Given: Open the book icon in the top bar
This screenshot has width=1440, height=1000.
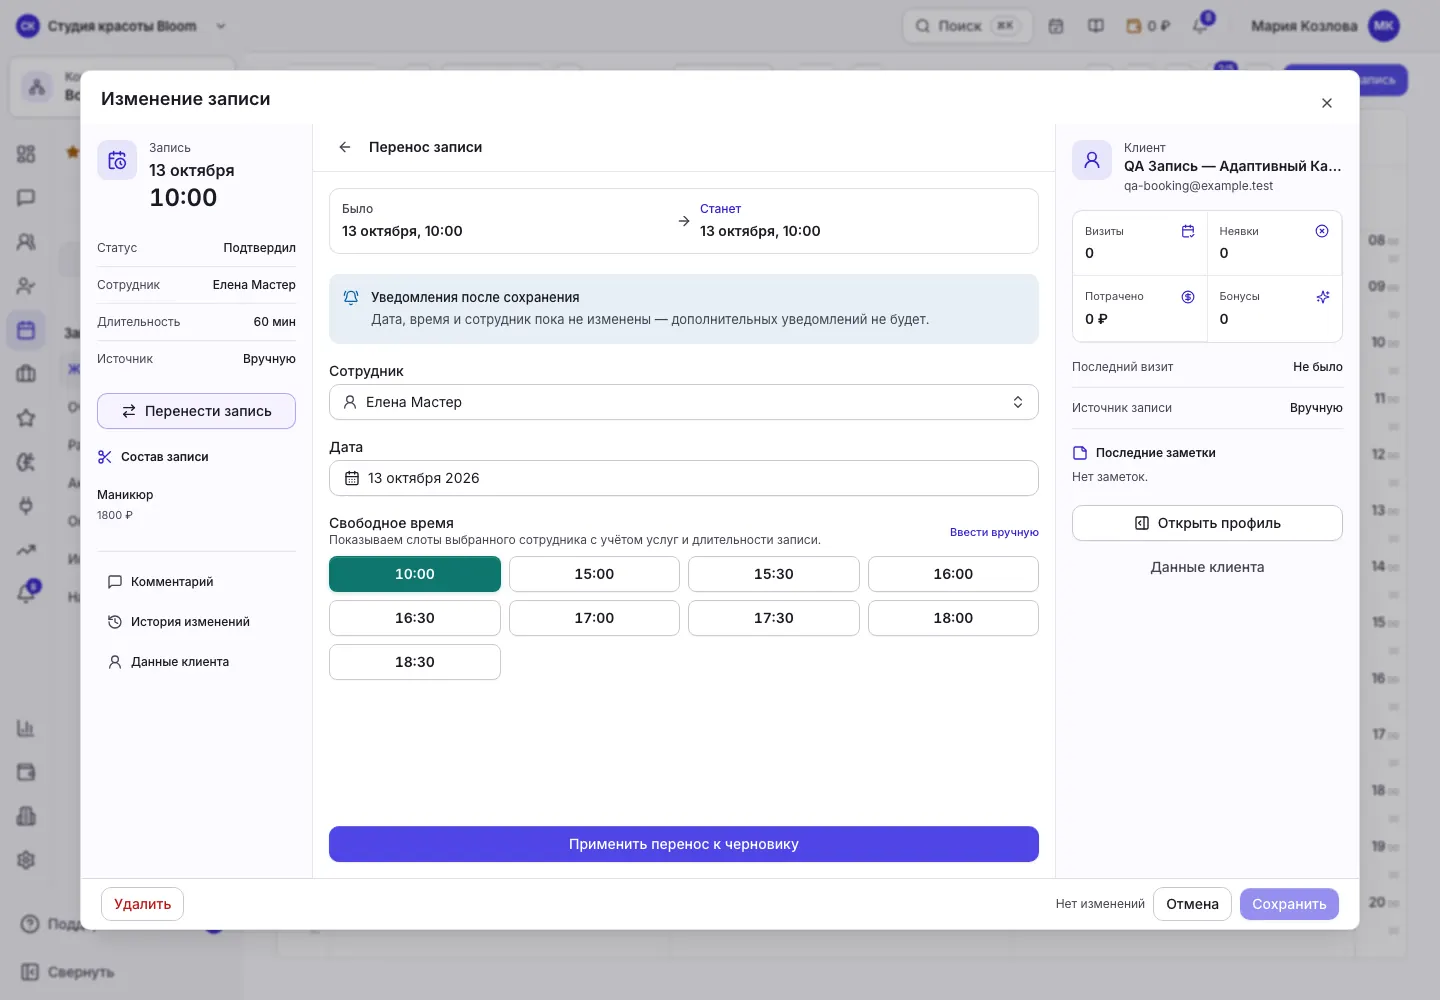Looking at the screenshot, I should (1096, 26).
